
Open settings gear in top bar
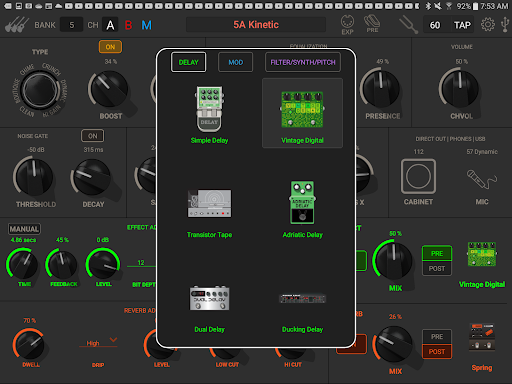coord(488,25)
